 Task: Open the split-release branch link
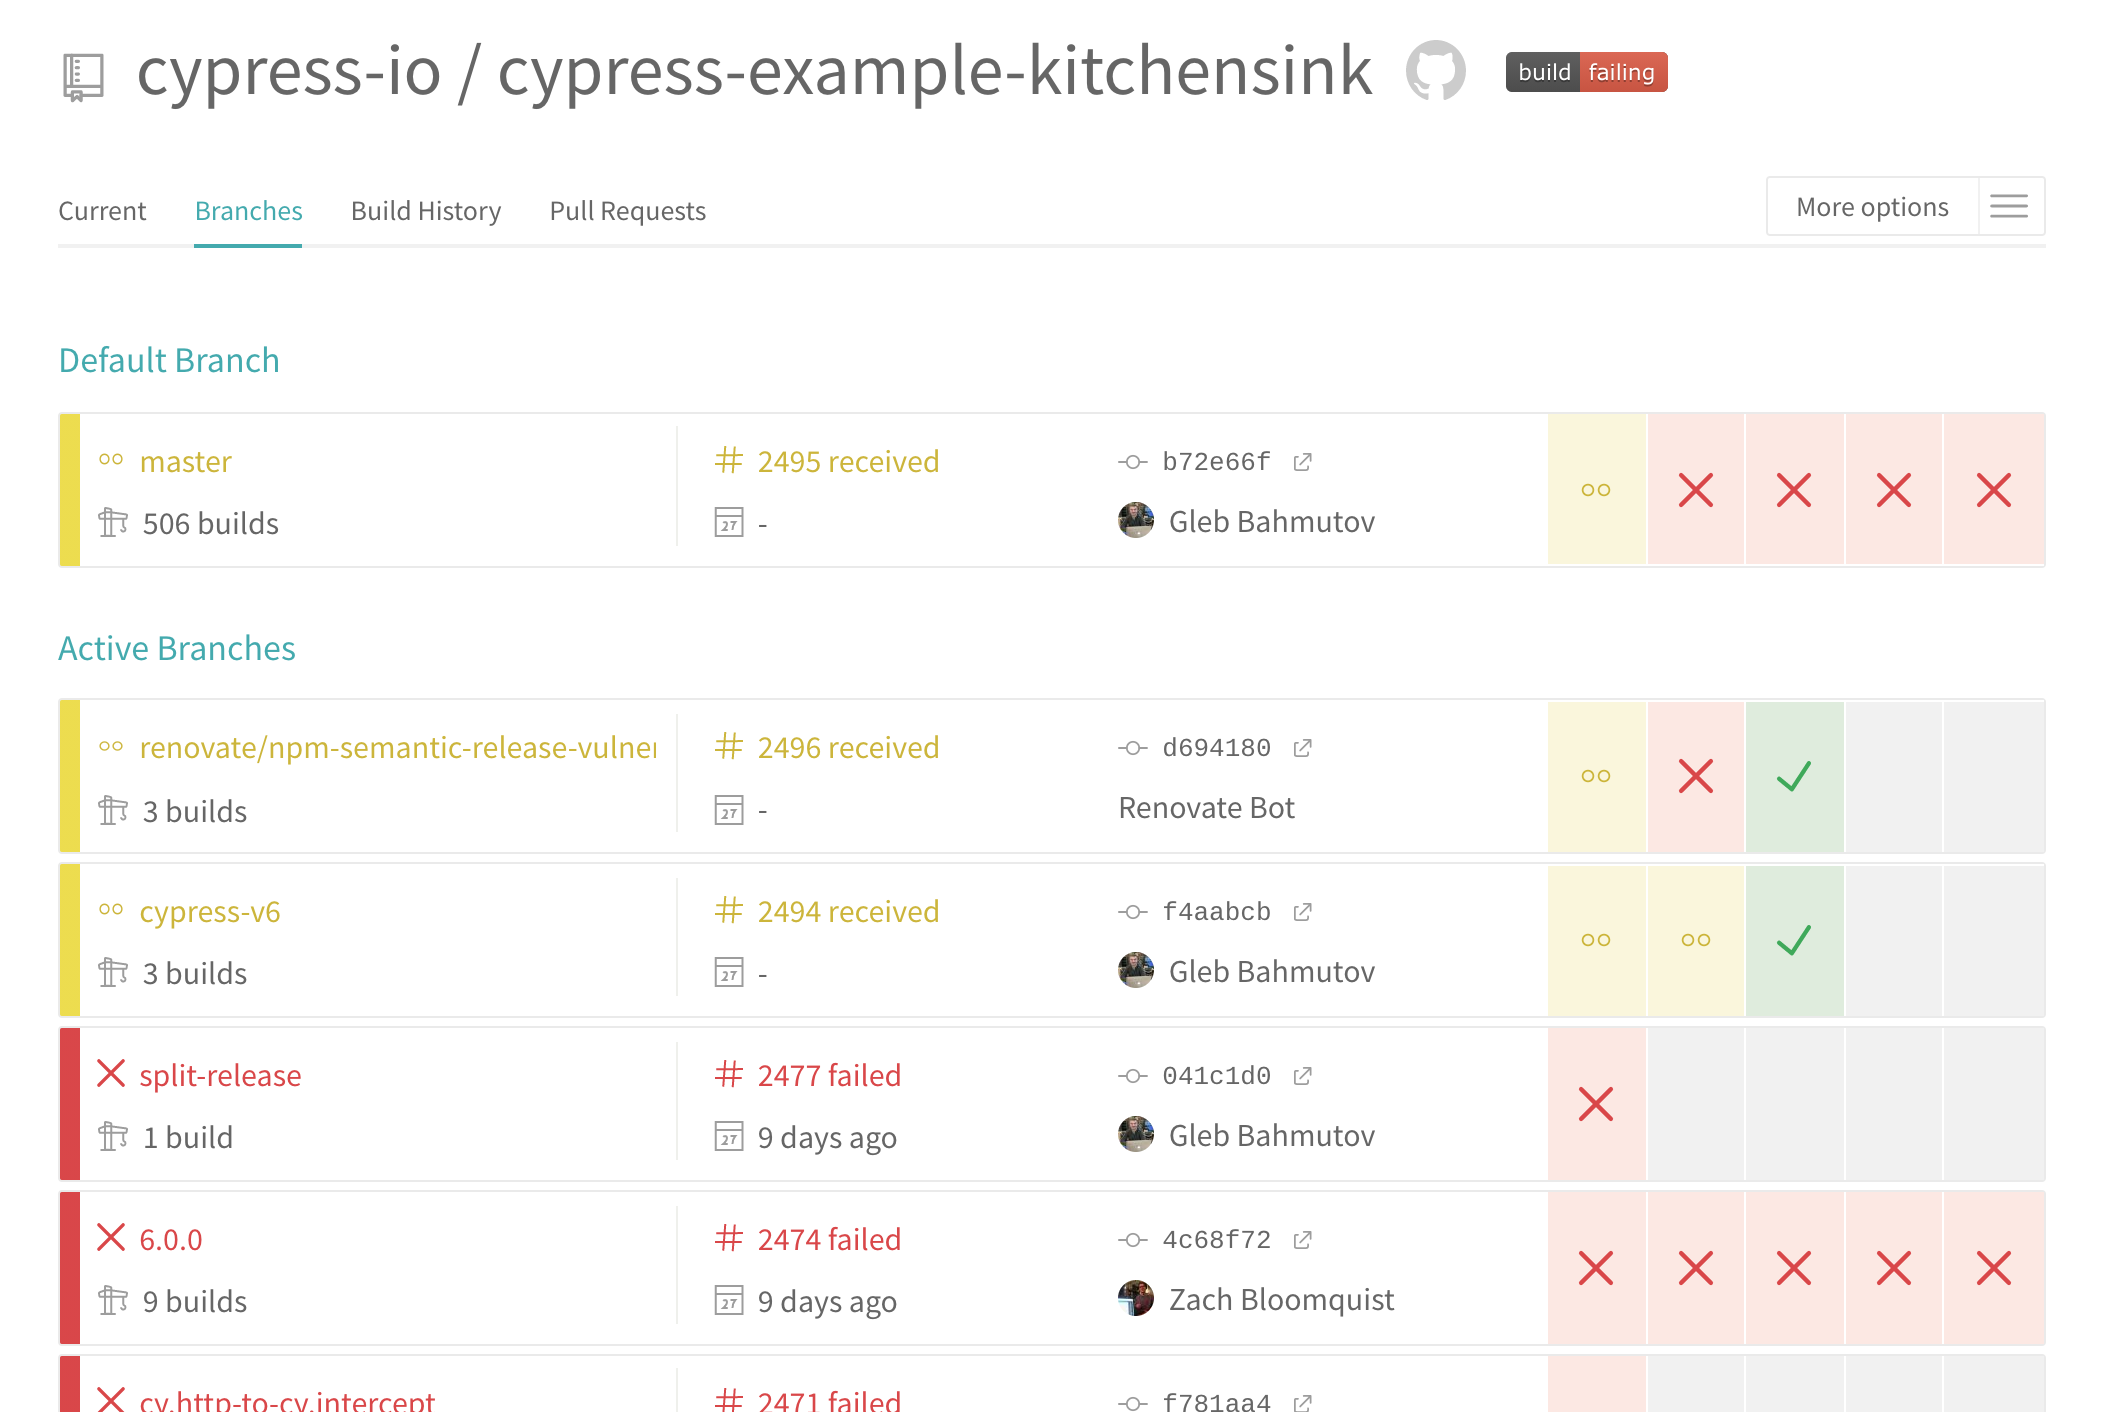220,1075
